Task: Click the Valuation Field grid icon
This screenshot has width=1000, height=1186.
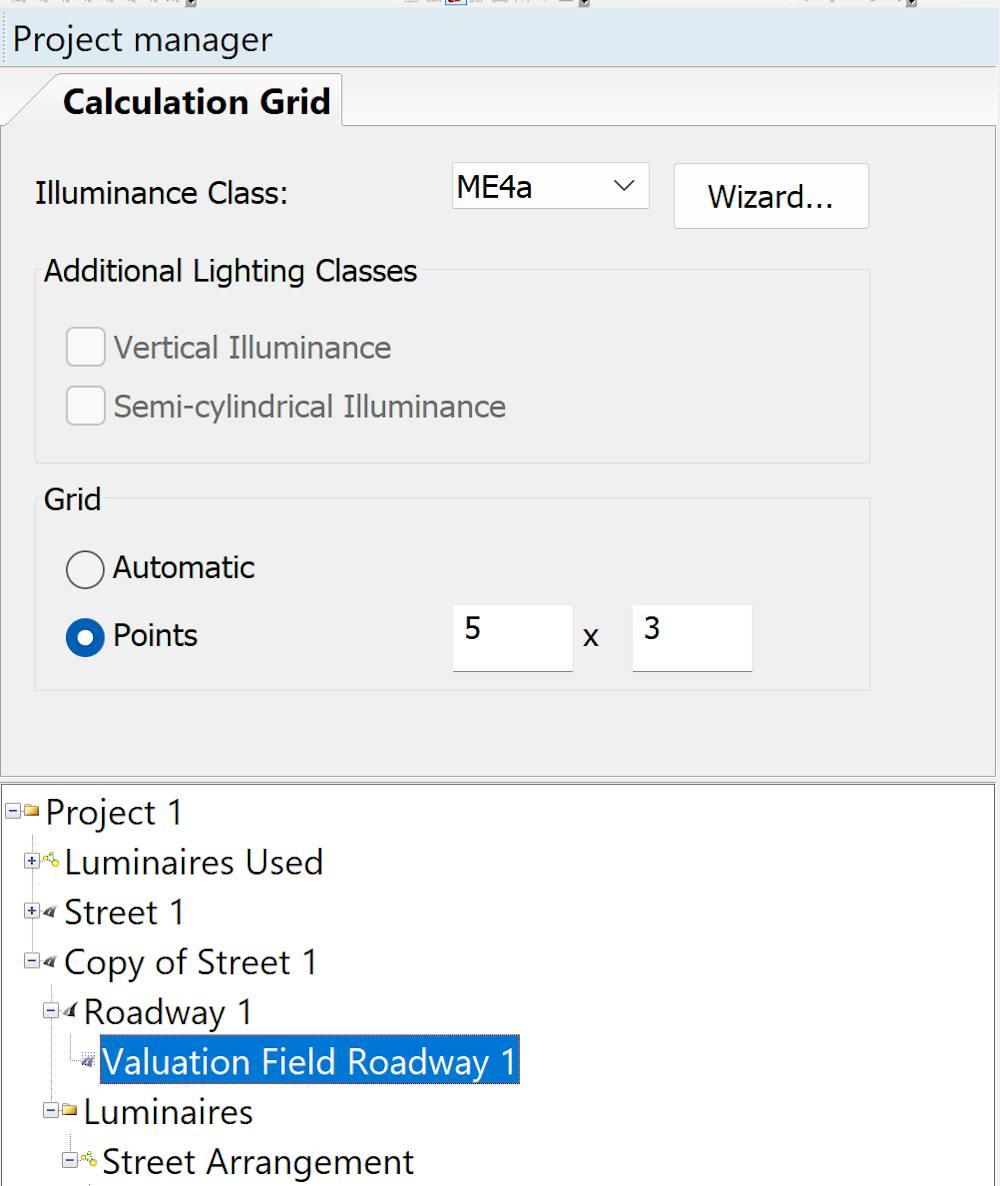Action: [x=89, y=1062]
